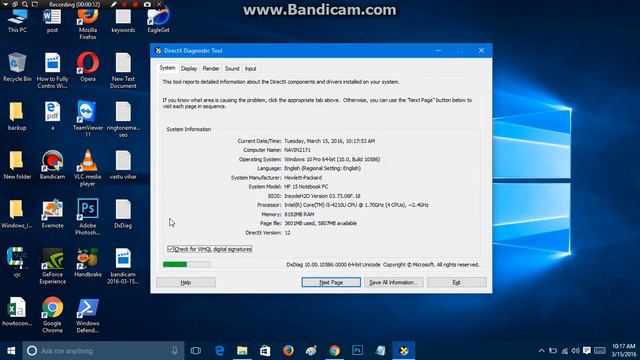Open Chrome from the taskbar
The image size is (640, 360).
[x=335, y=351]
